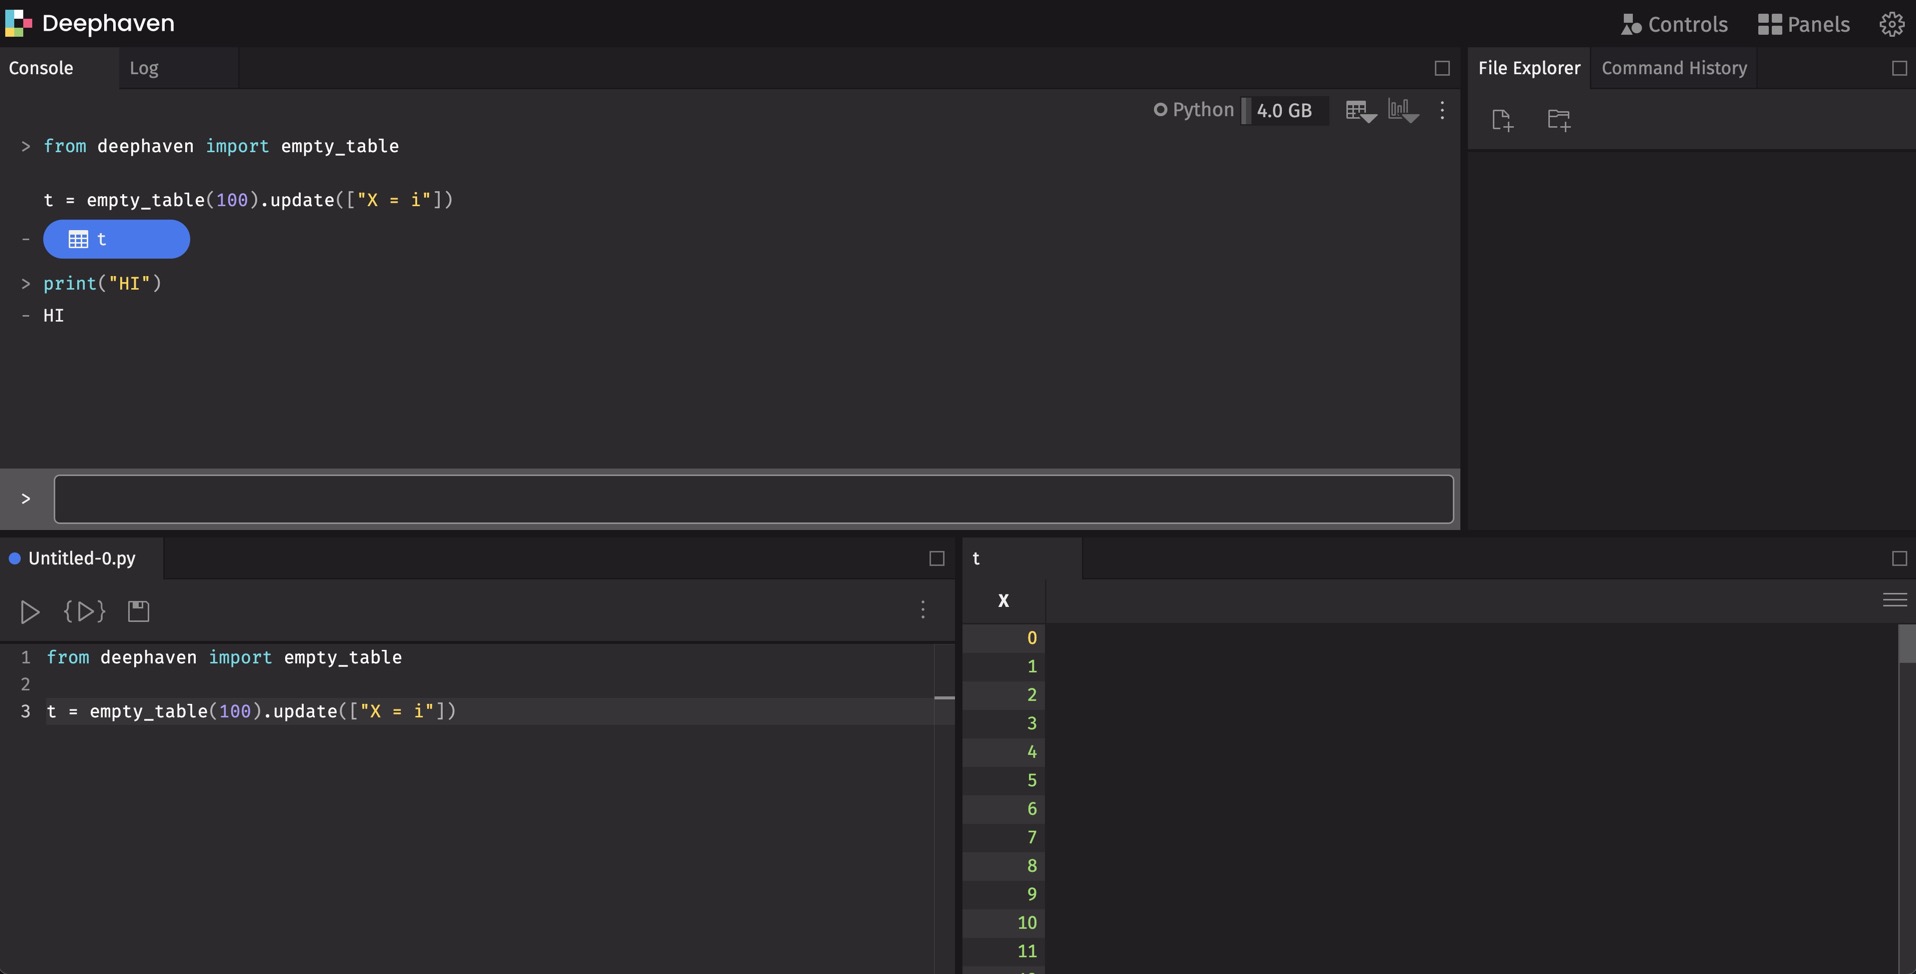
Task: Create a new file in File Explorer
Action: coord(1502,120)
